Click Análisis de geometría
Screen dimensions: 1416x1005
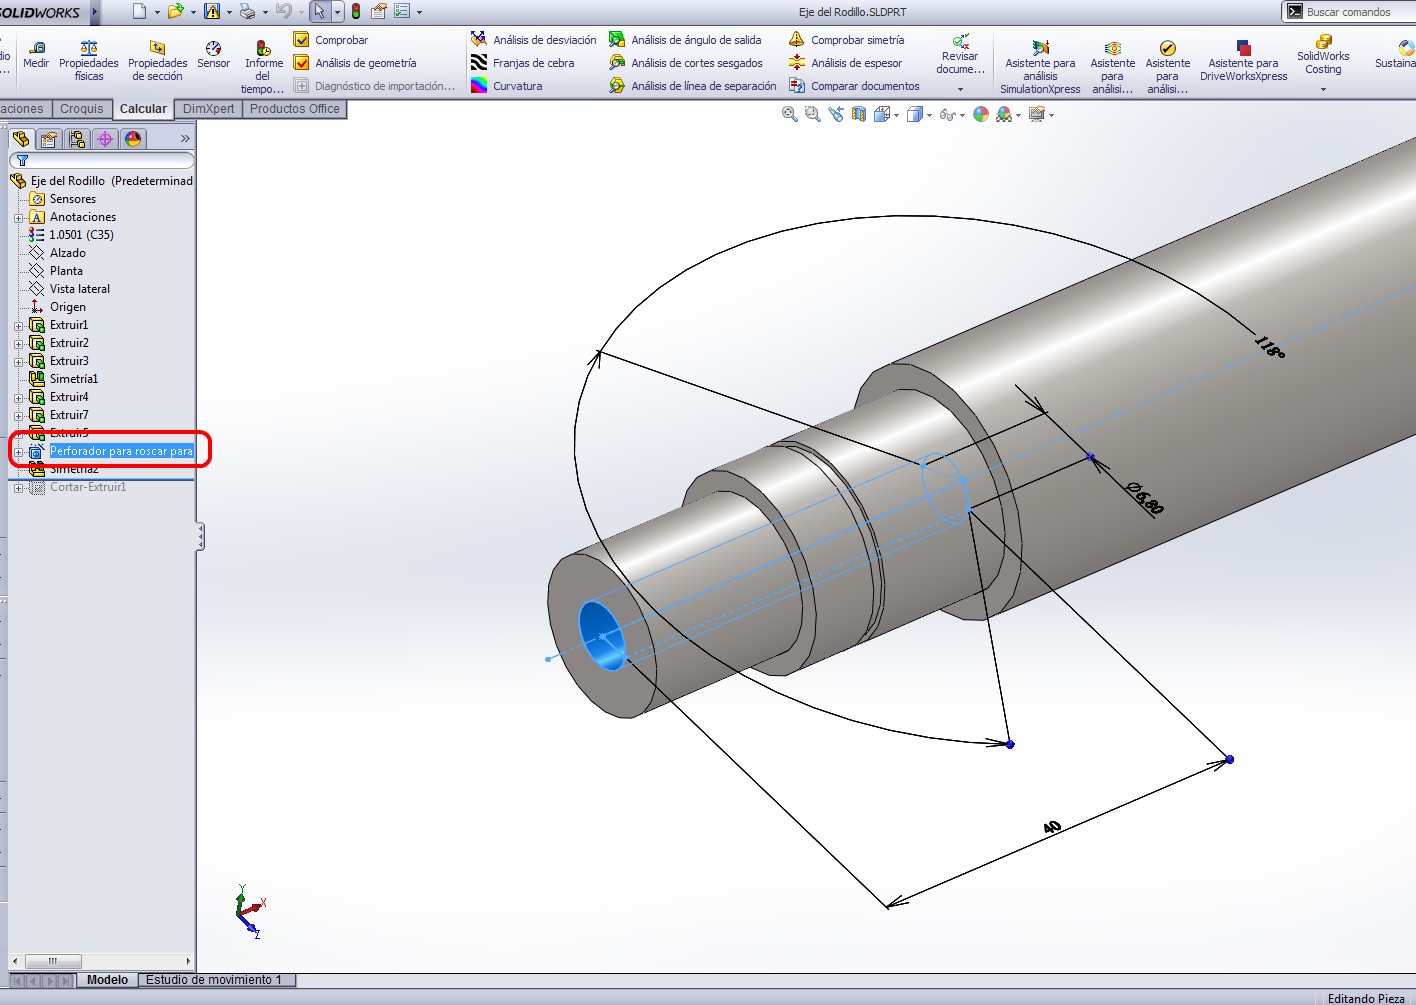click(x=355, y=63)
